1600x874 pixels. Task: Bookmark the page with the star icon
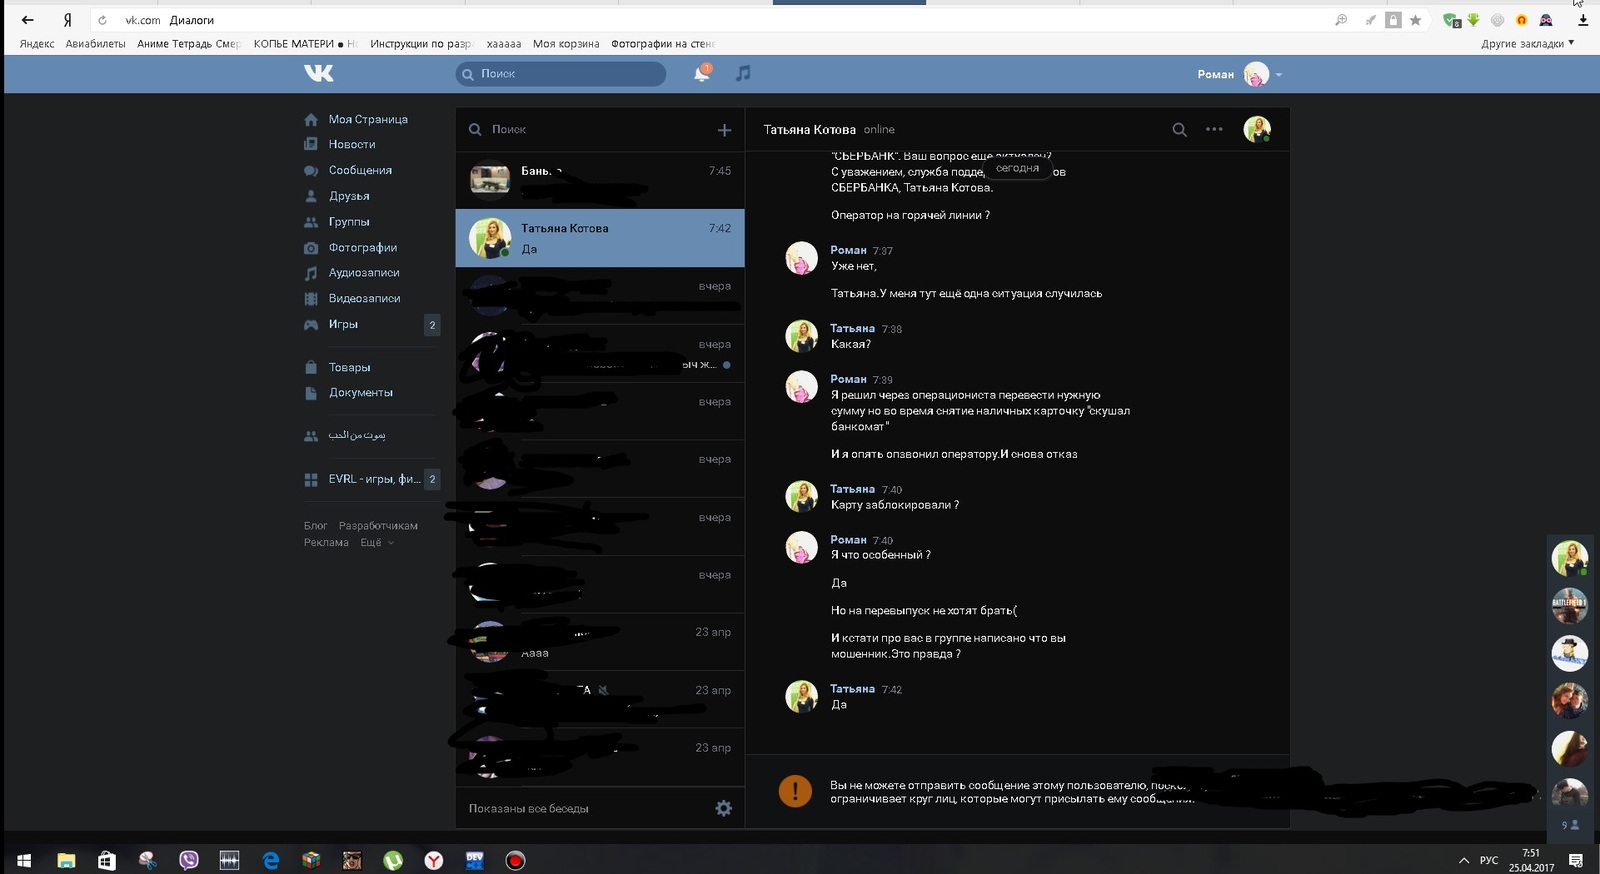(x=1415, y=20)
